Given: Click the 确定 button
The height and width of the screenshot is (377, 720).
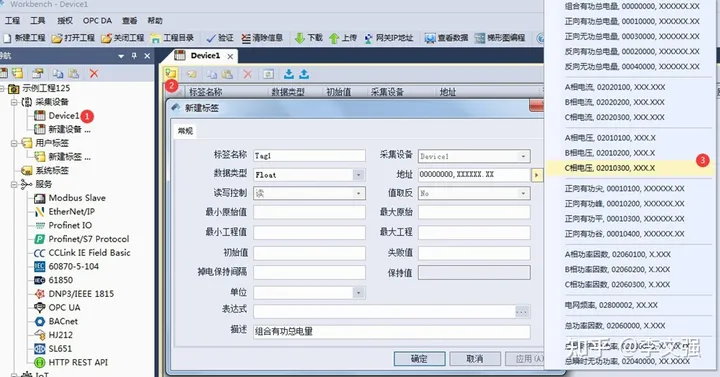Looking at the screenshot, I should tap(419, 359).
